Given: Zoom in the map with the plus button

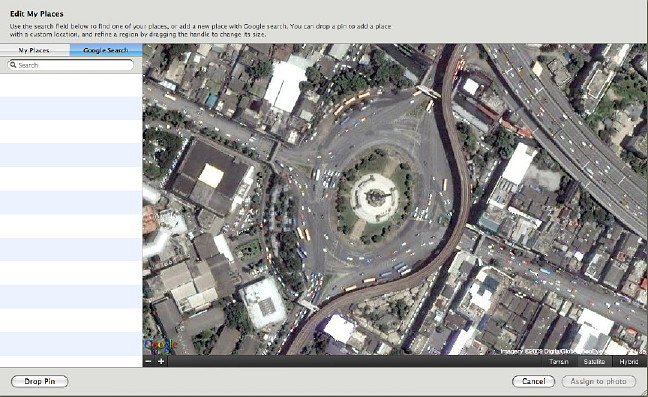Looking at the screenshot, I should coord(161,361).
